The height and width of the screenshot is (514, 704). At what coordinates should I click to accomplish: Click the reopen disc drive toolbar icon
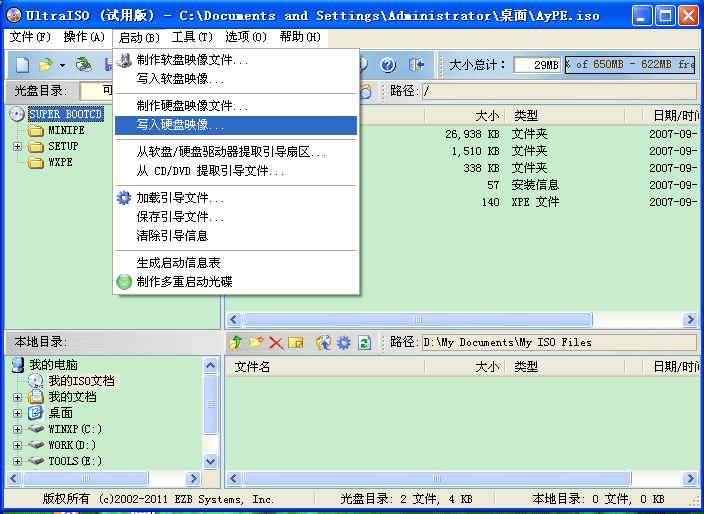84,65
